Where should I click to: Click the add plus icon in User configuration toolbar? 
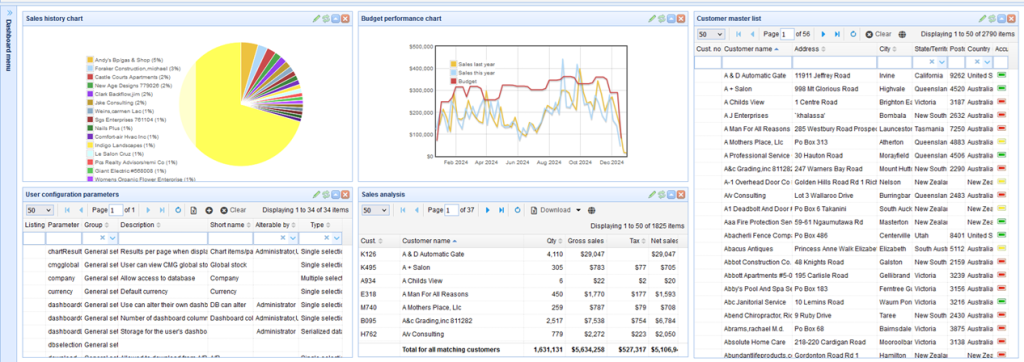pyautogui.click(x=209, y=210)
